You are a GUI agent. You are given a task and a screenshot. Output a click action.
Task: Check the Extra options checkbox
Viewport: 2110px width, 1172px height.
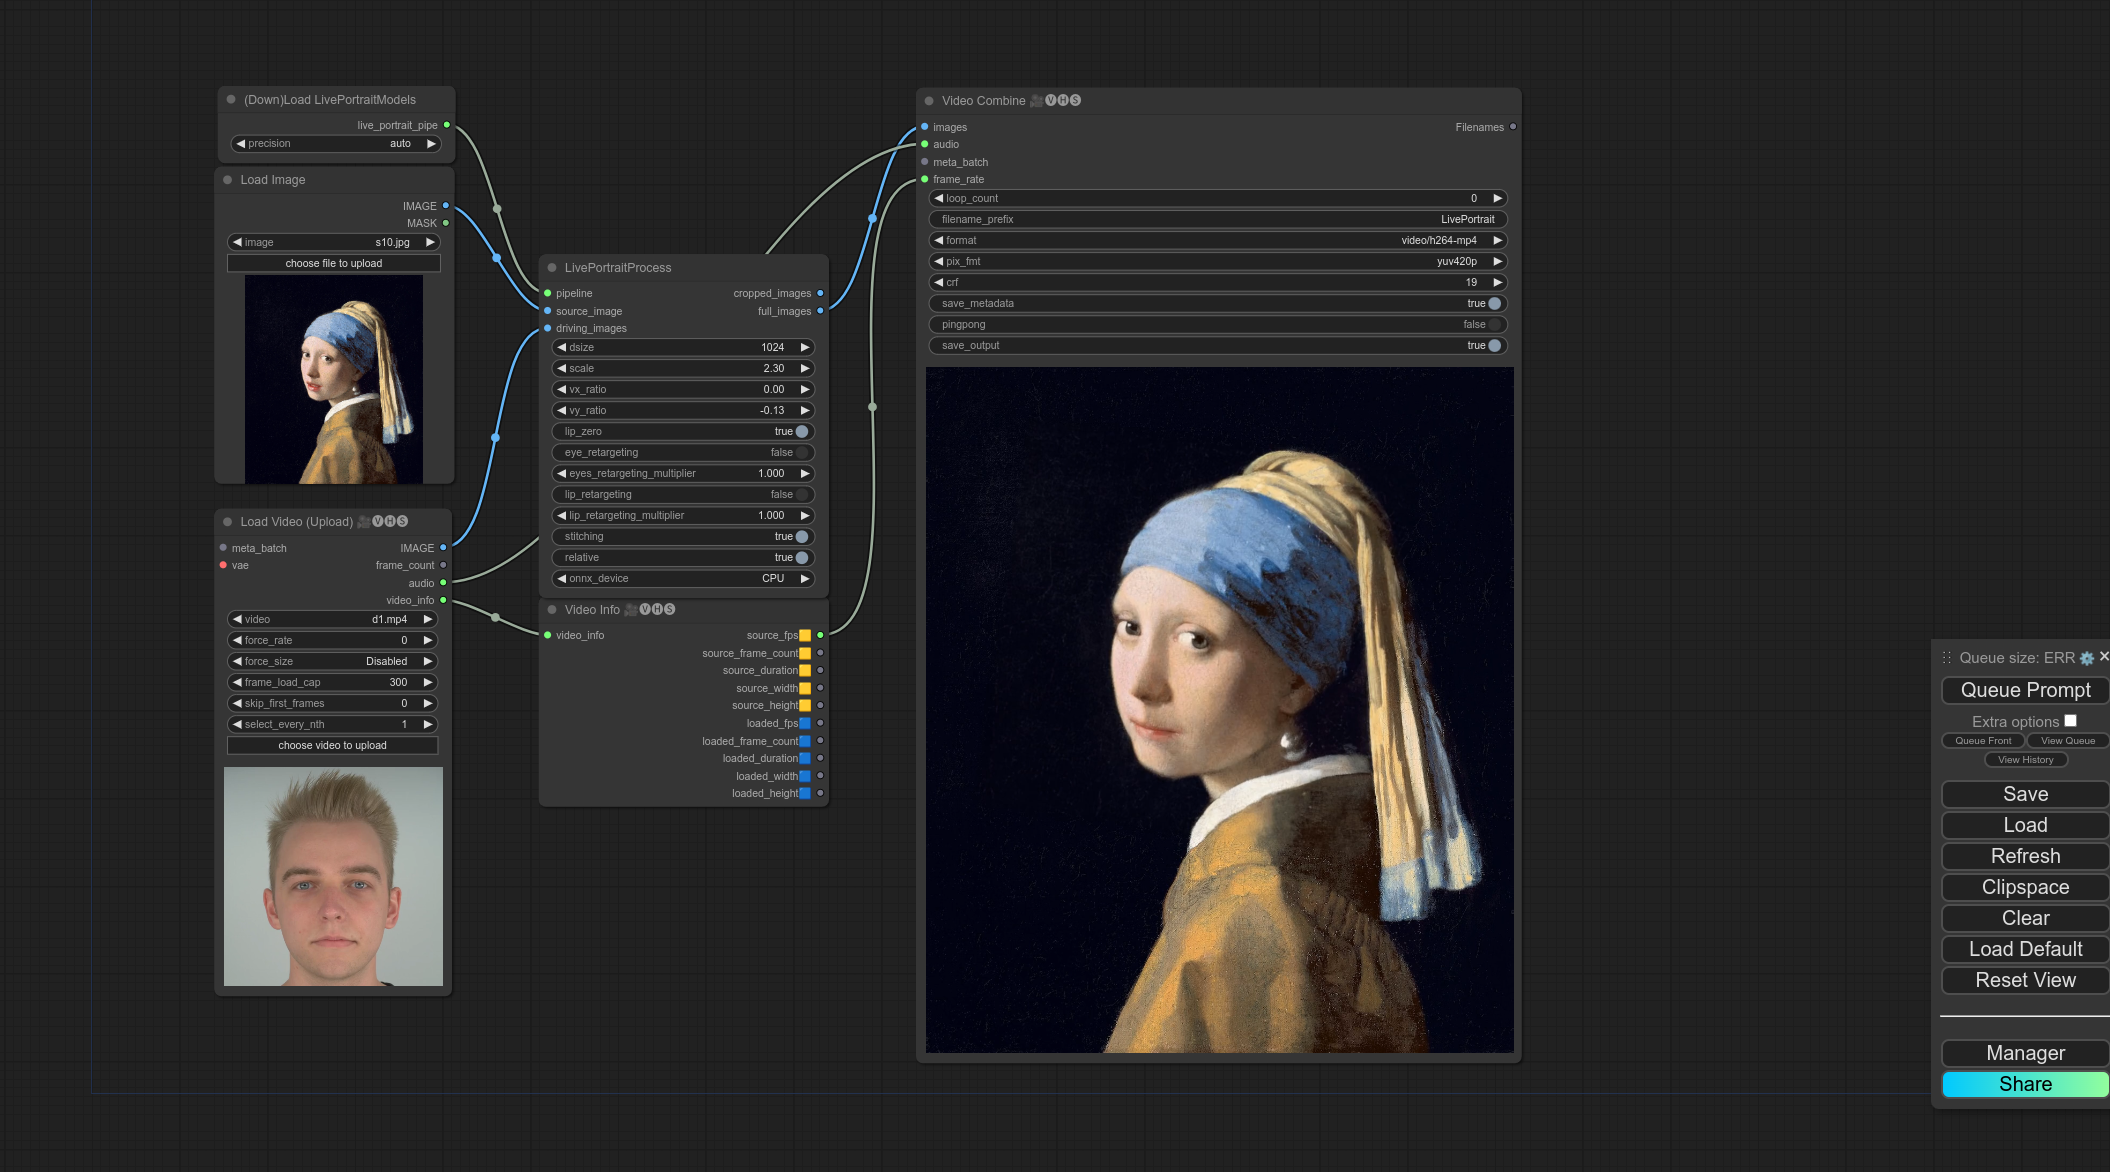[x=2070, y=721]
